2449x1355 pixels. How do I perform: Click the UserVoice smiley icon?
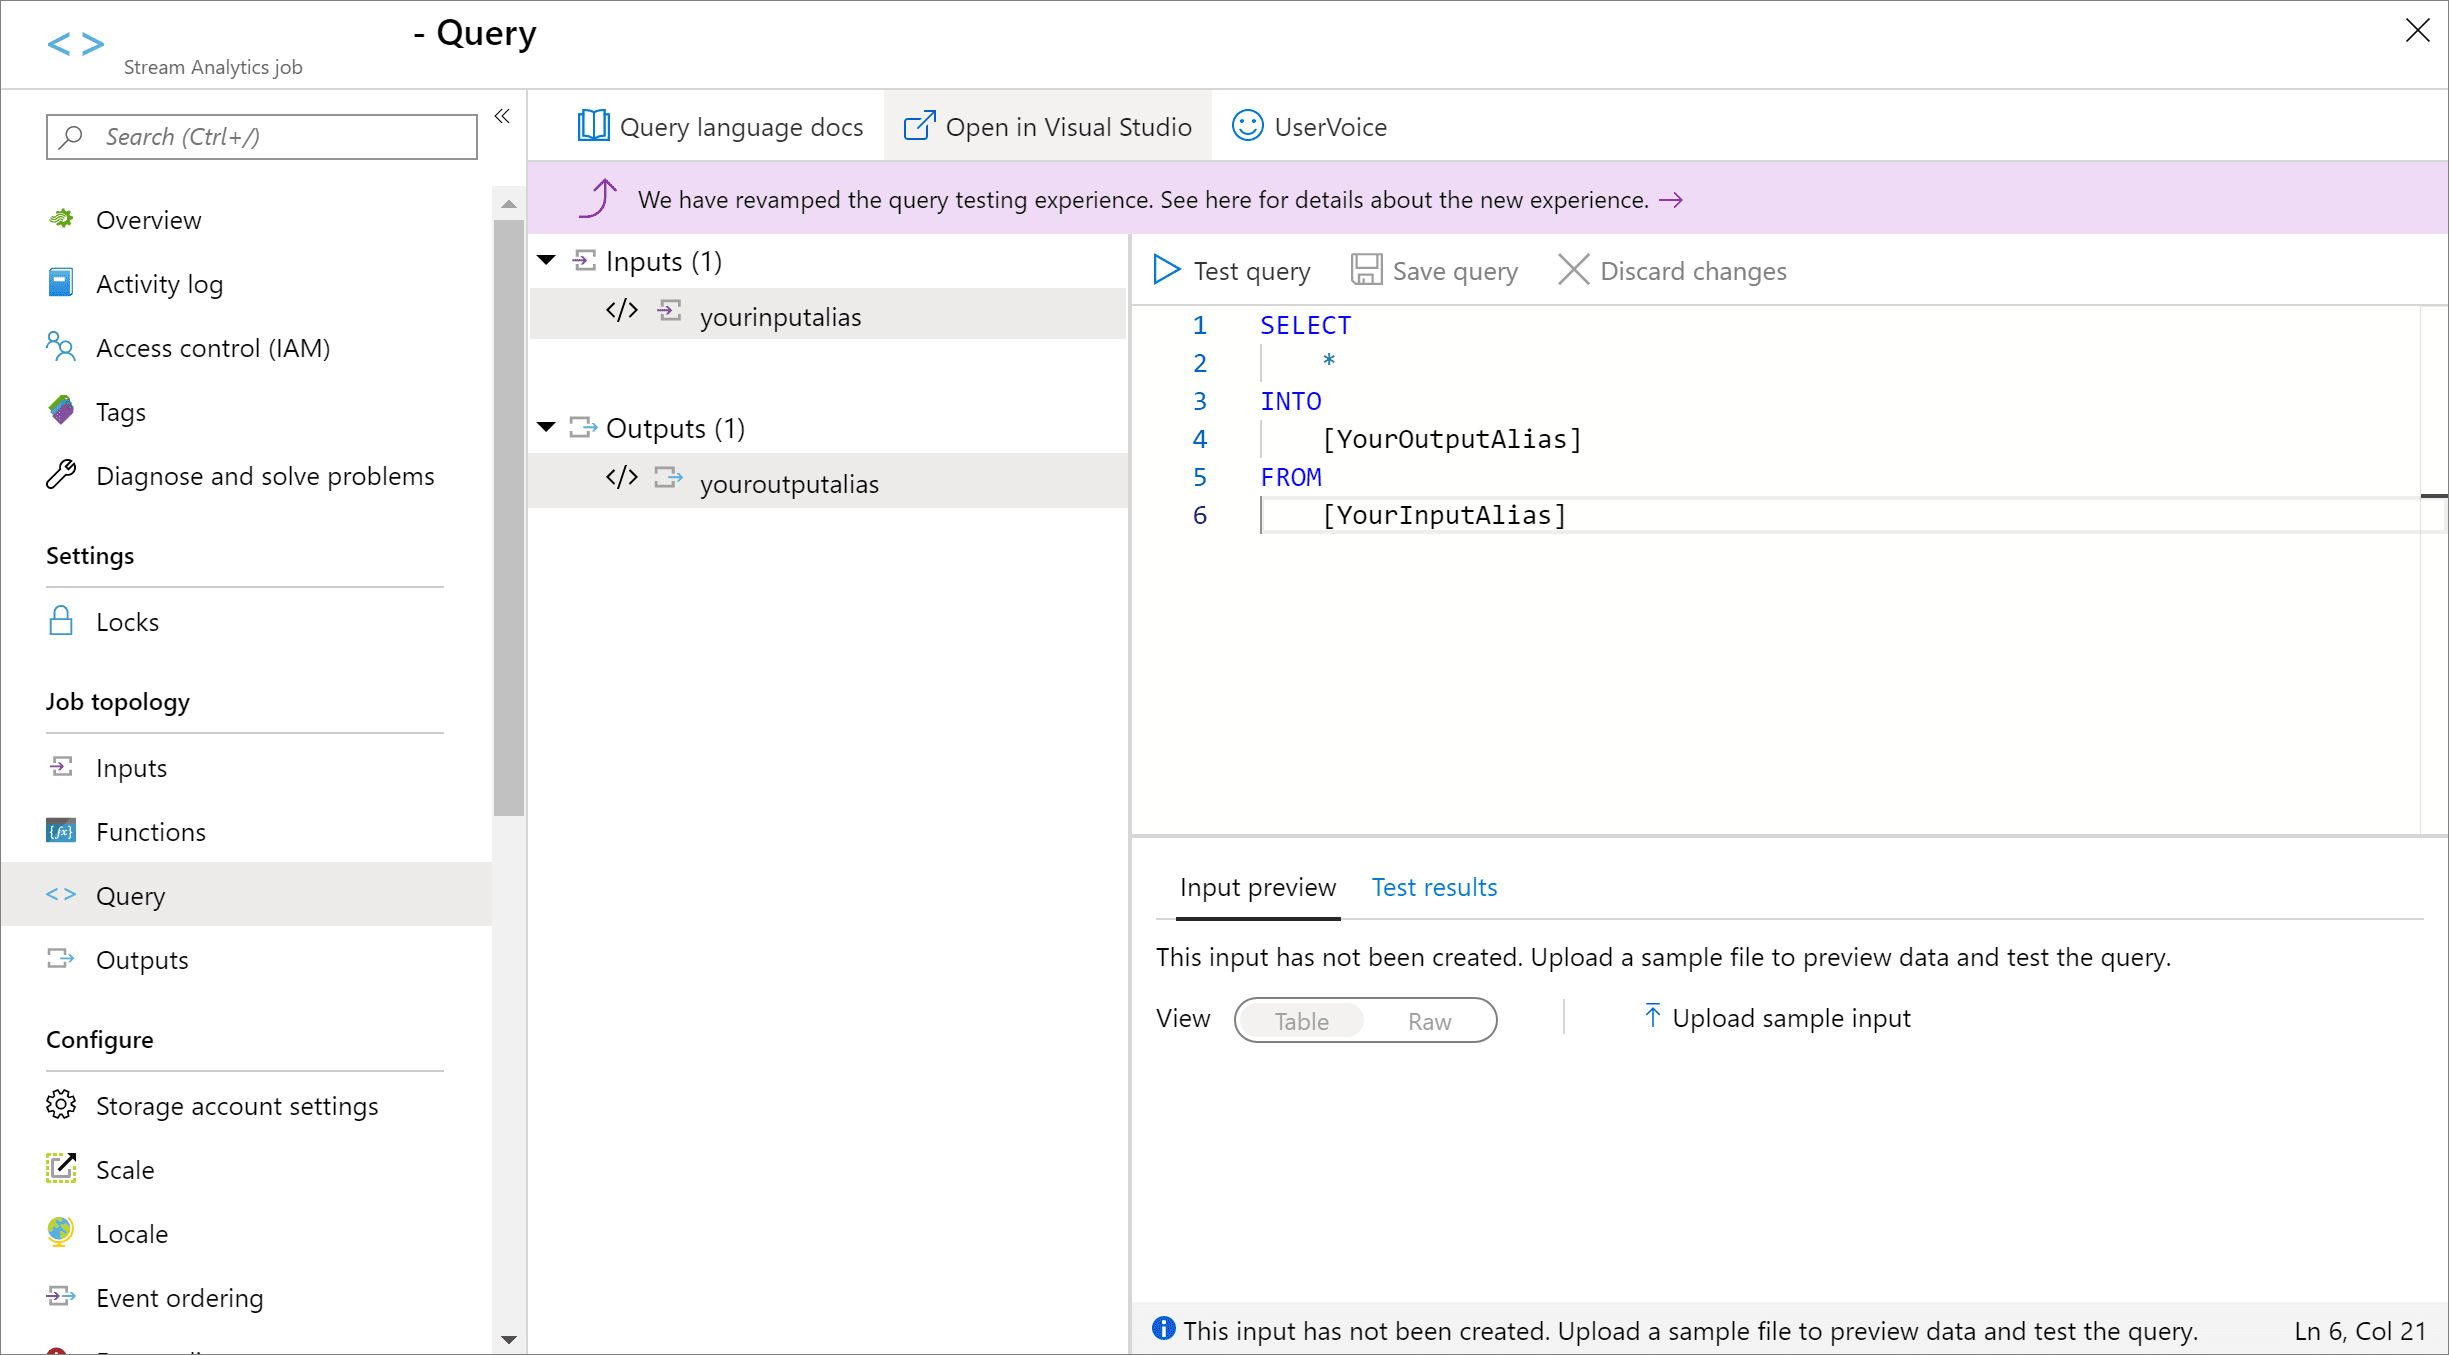coord(1247,126)
